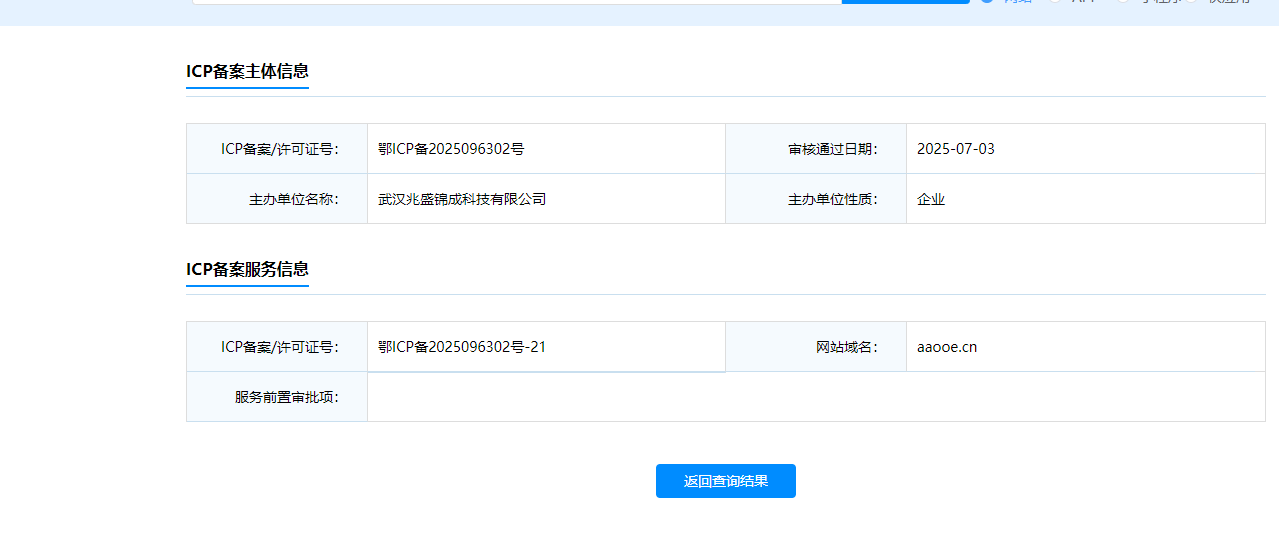The image size is (1279, 541).
Task: Click the website domain value aaooe.cn
Action: coord(946,347)
